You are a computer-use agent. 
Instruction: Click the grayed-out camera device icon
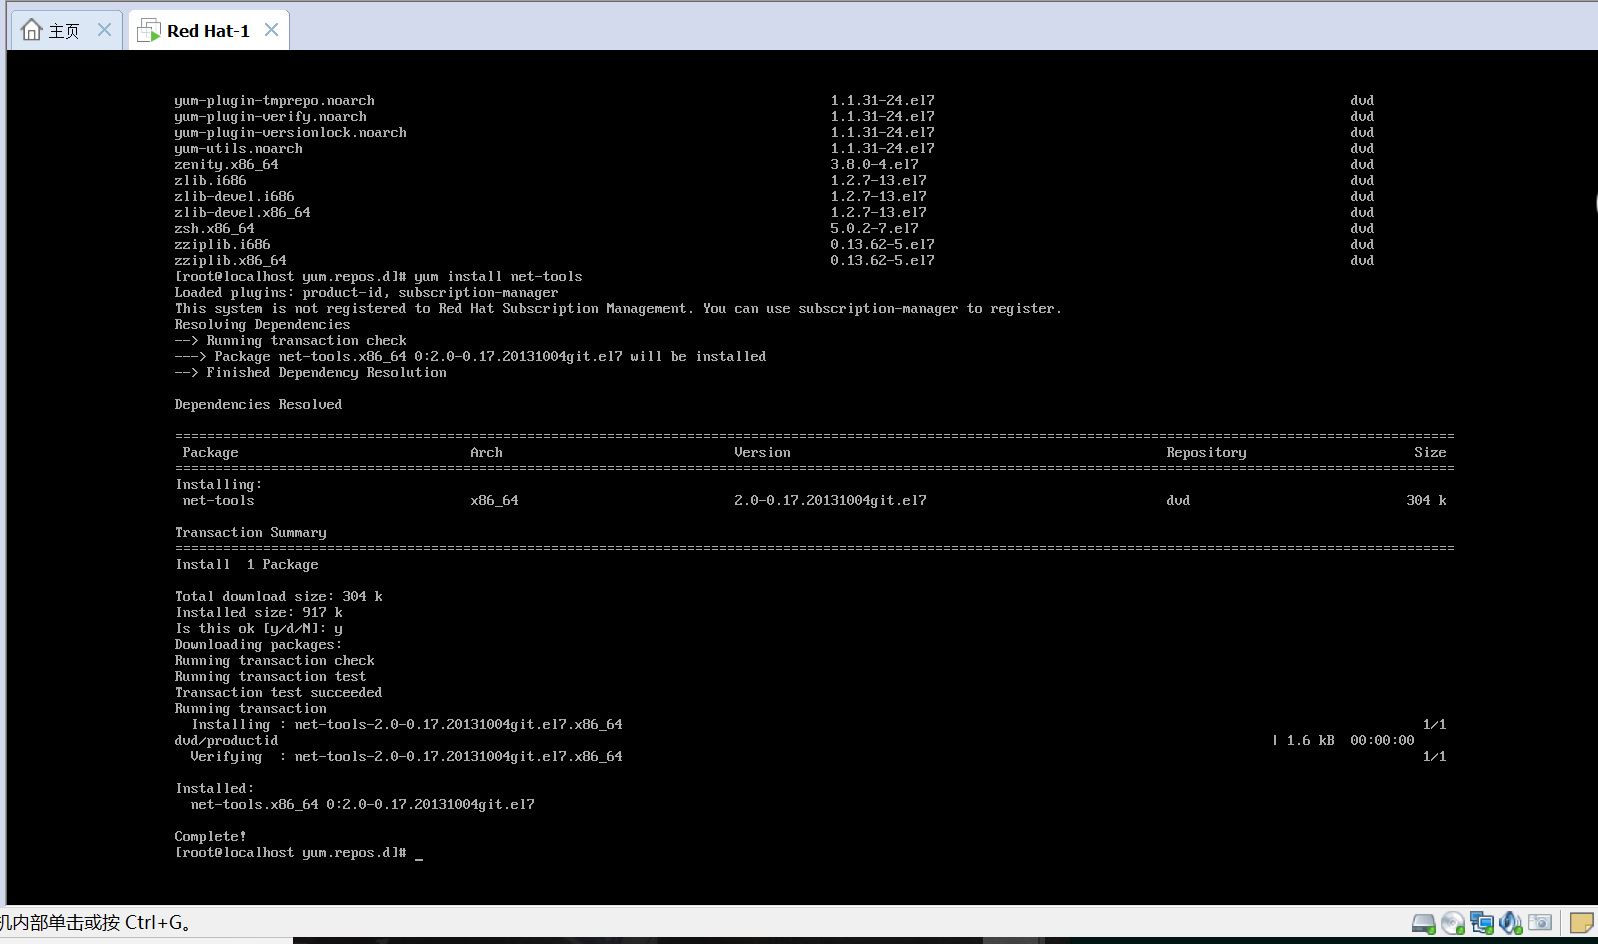pos(1541,923)
